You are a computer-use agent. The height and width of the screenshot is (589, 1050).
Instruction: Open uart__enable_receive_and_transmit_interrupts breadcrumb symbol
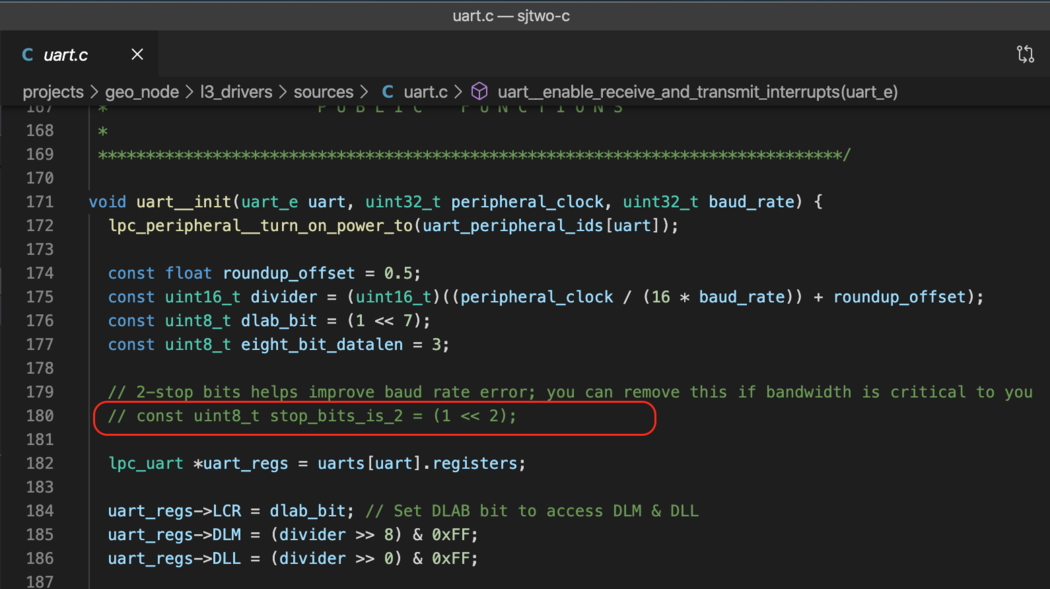698,92
